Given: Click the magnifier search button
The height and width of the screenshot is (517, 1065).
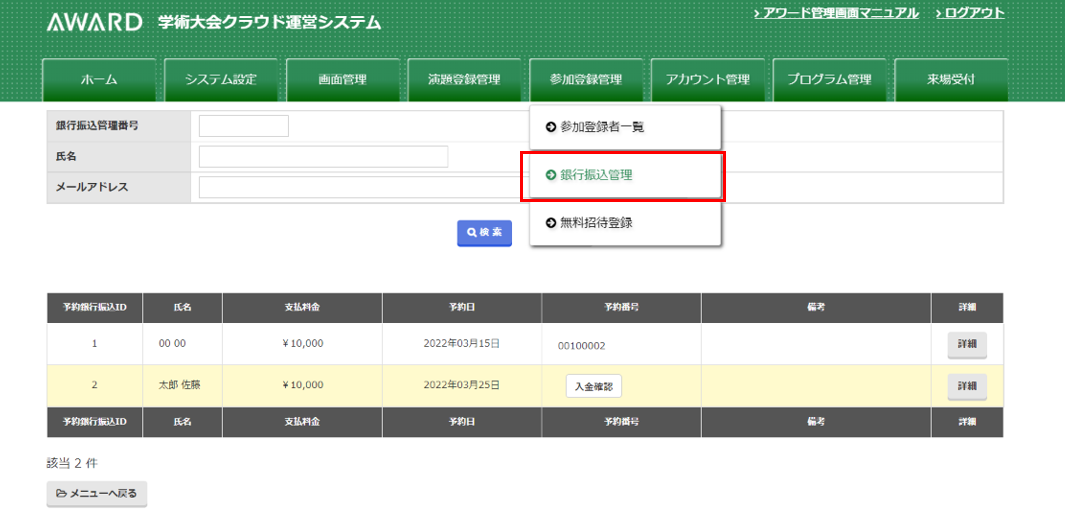Looking at the screenshot, I should 484,232.
